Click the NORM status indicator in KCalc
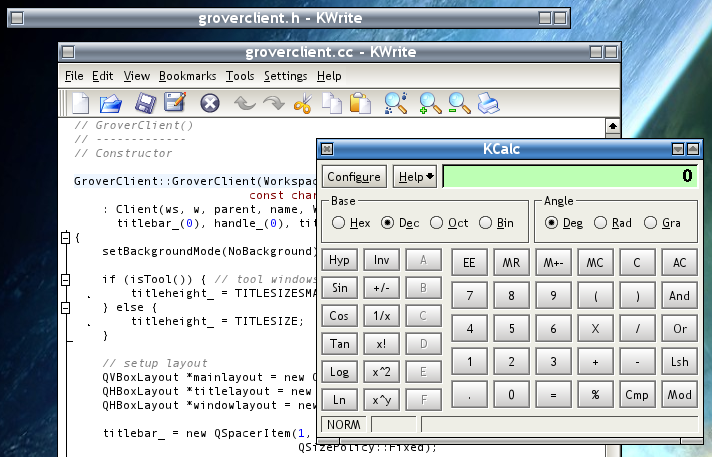This screenshot has width=712, height=457. click(344, 424)
